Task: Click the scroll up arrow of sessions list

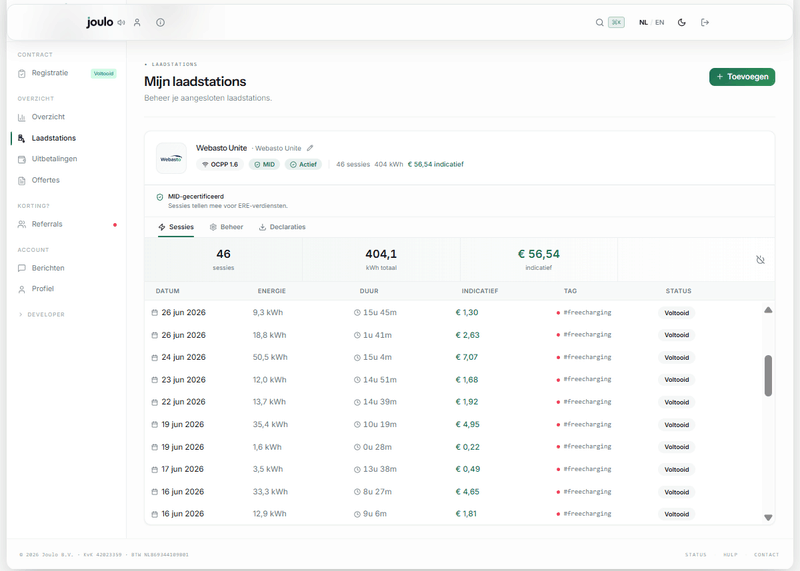Action: coord(768,310)
